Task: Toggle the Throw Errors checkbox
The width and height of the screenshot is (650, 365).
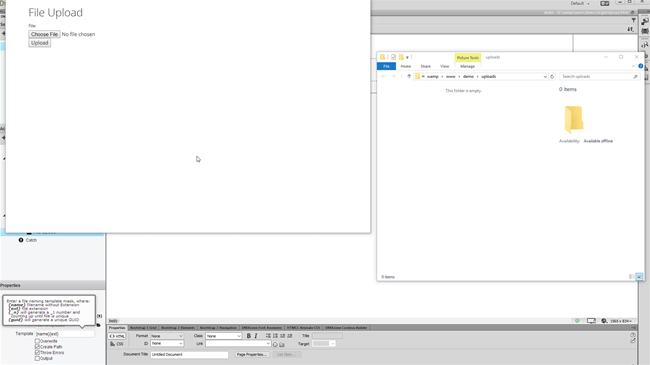Action: 37,353
